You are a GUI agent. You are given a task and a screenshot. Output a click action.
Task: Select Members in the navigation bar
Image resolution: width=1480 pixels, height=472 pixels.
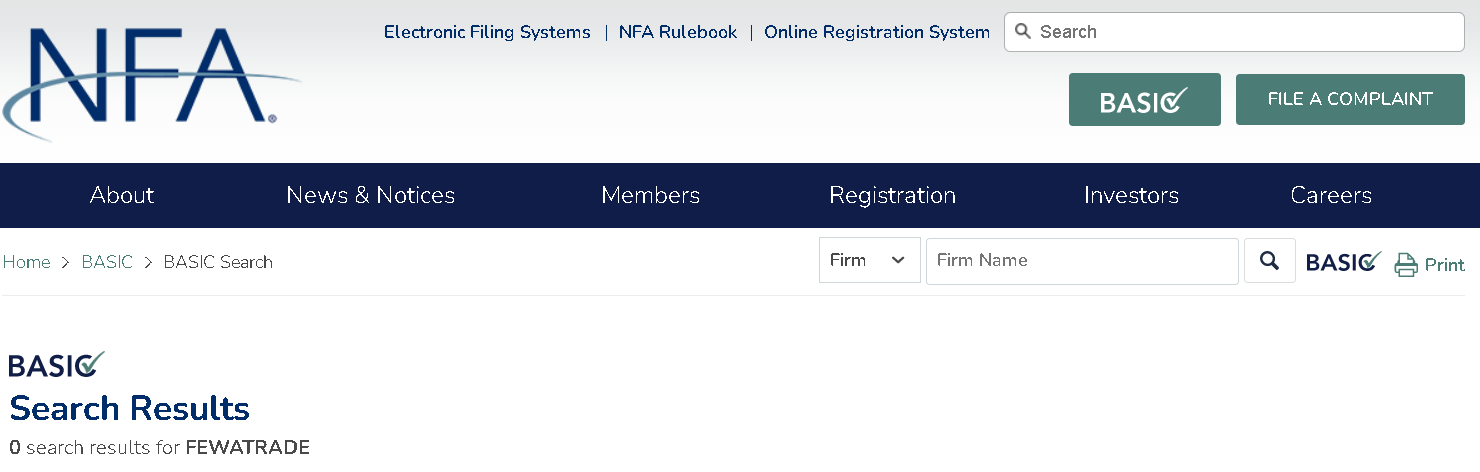tap(650, 195)
